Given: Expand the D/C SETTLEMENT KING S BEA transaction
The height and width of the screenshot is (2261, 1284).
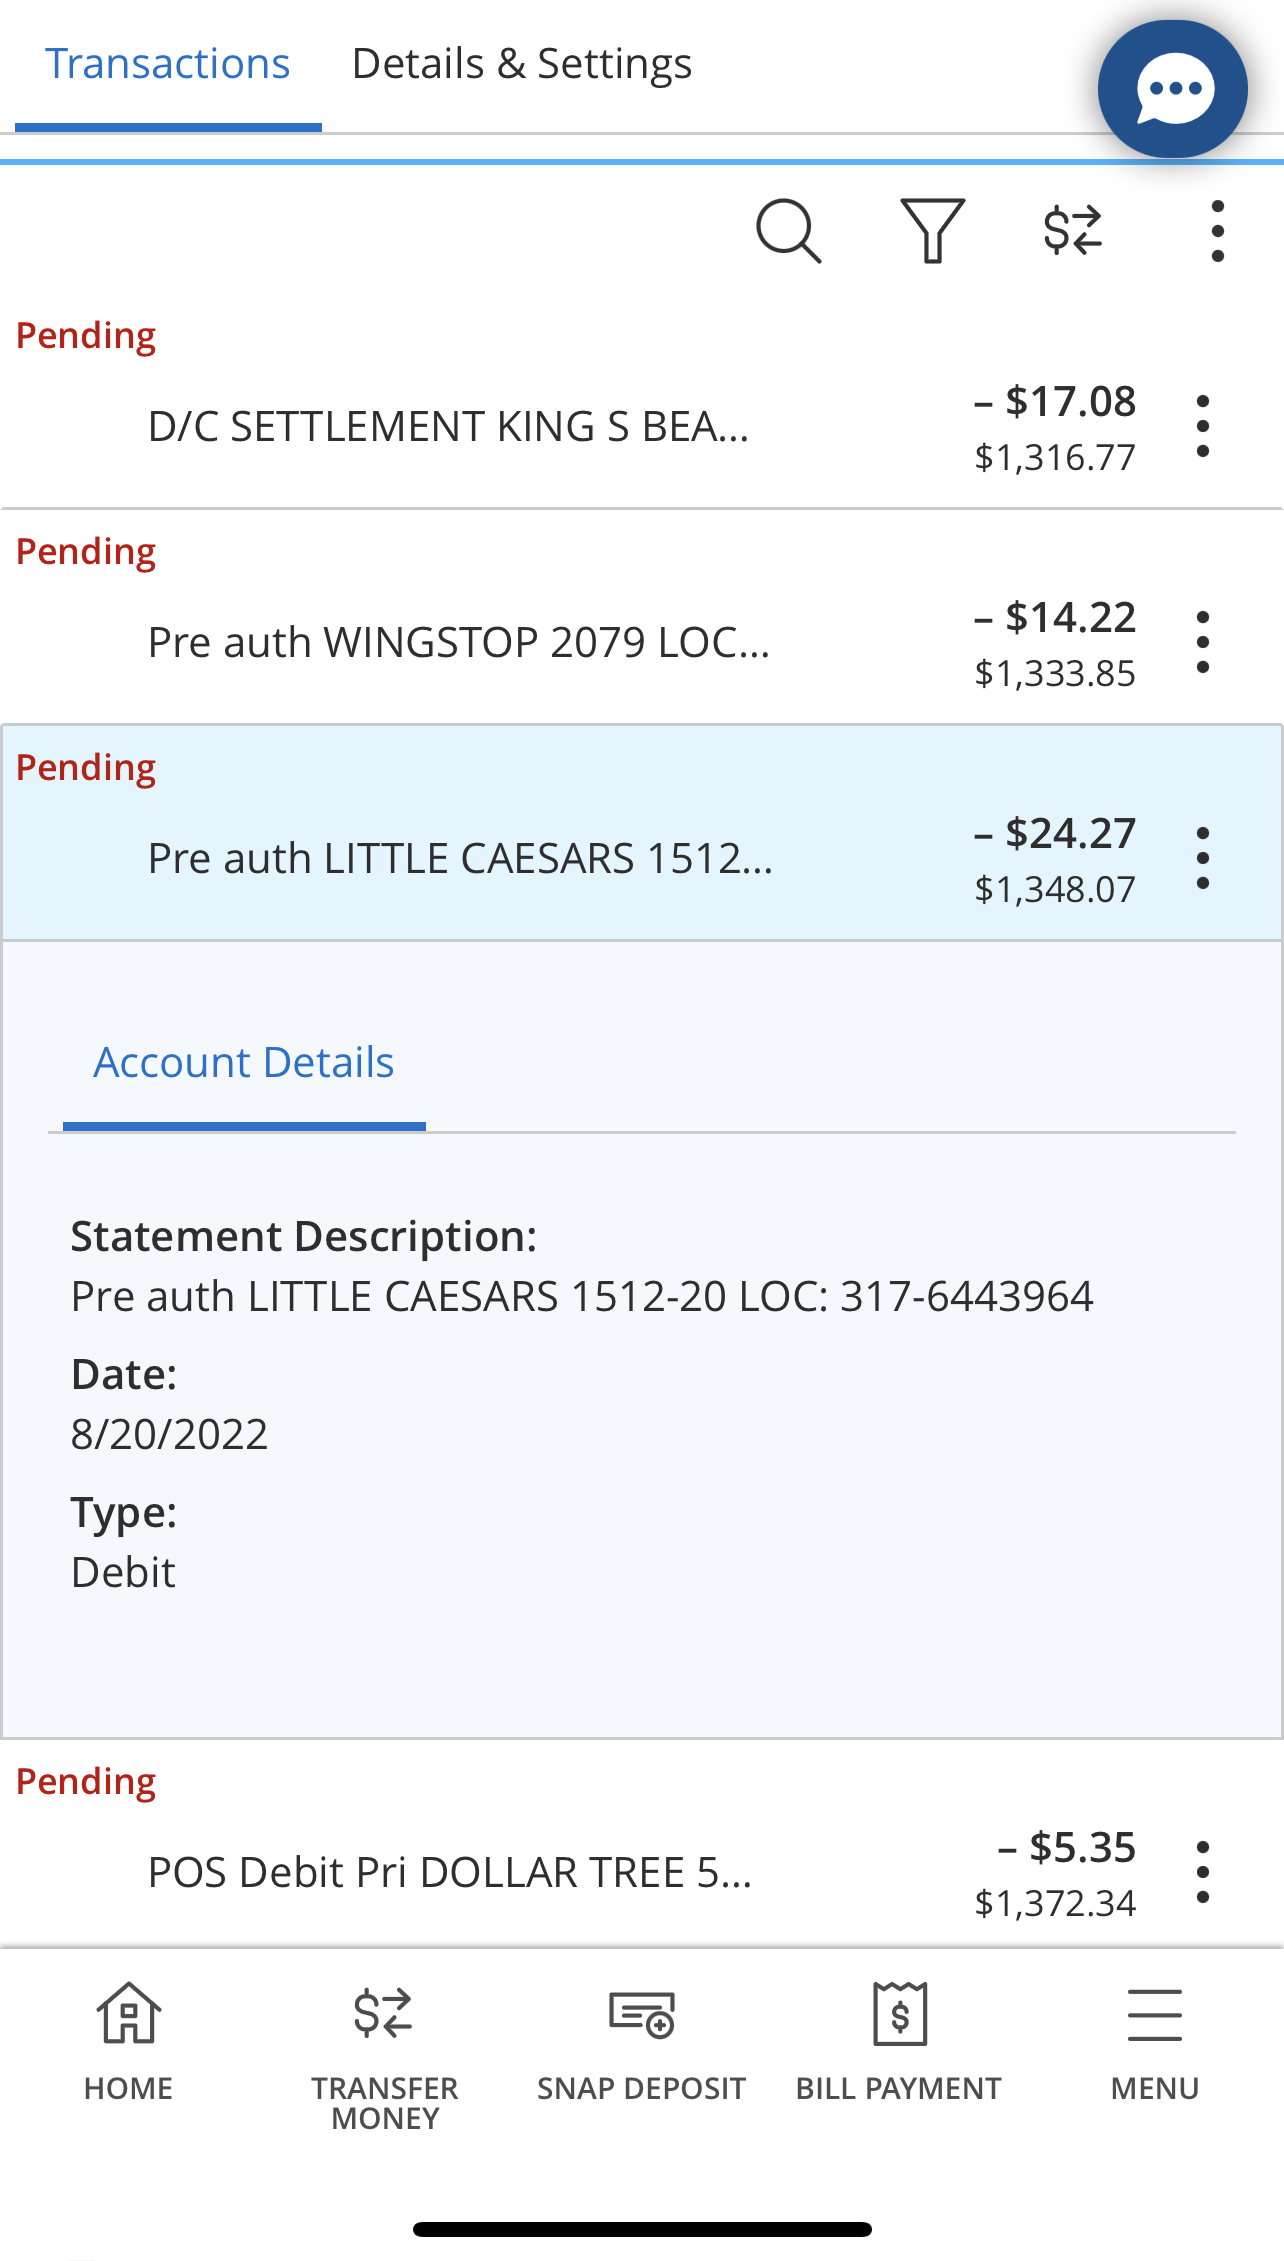Looking at the screenshot, I should 448,427.
